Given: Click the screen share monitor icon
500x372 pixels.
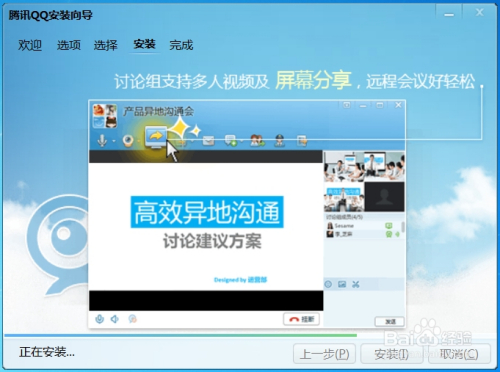Looking at the screenshot, I should click(156, 137).
